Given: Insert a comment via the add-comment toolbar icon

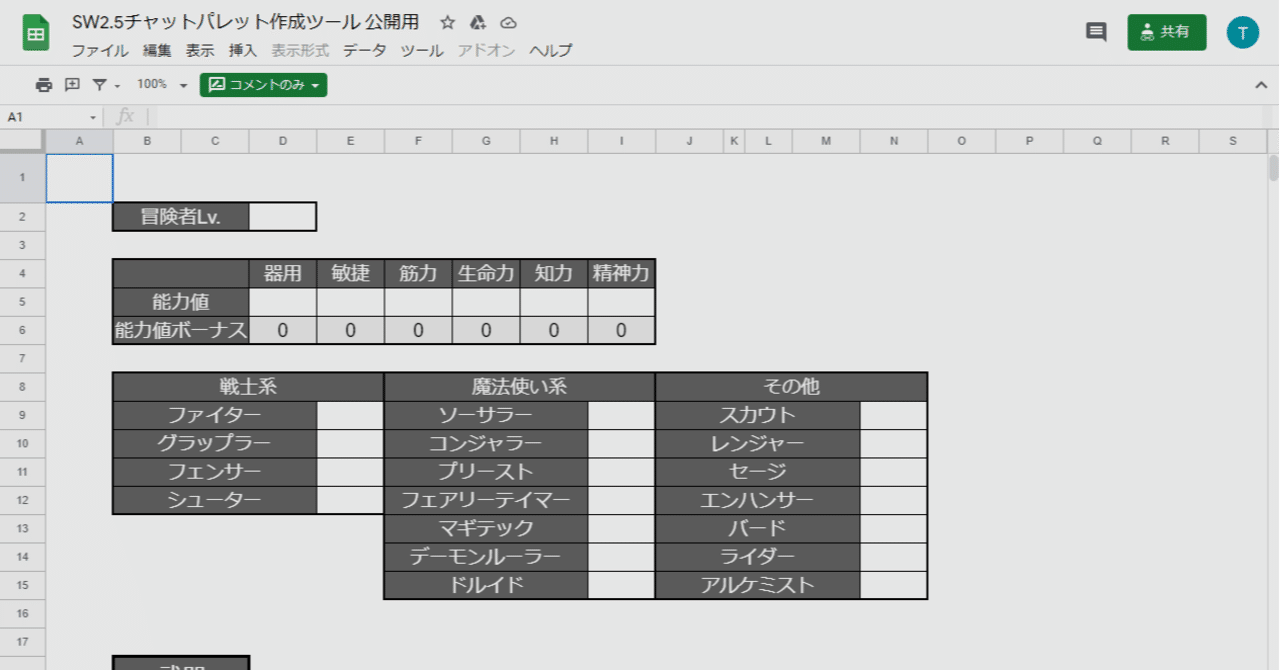Looking at the screenshot, I should click(70, 85).
